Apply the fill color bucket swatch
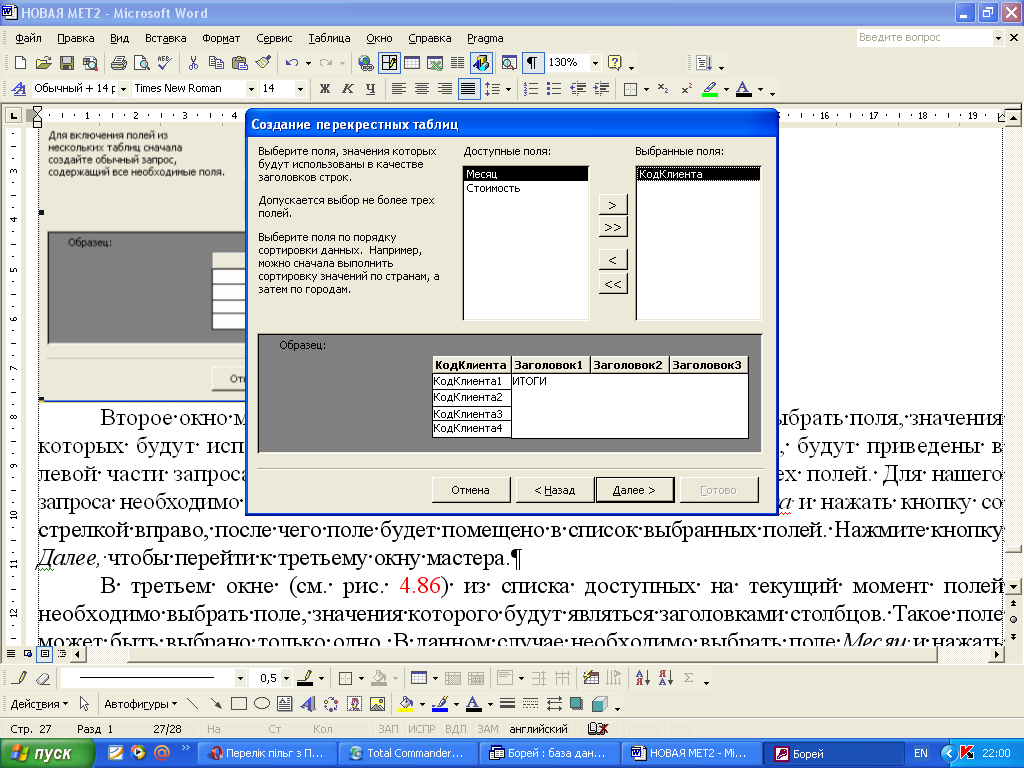The image size is (1024, 768). click(x=406, y=704)
